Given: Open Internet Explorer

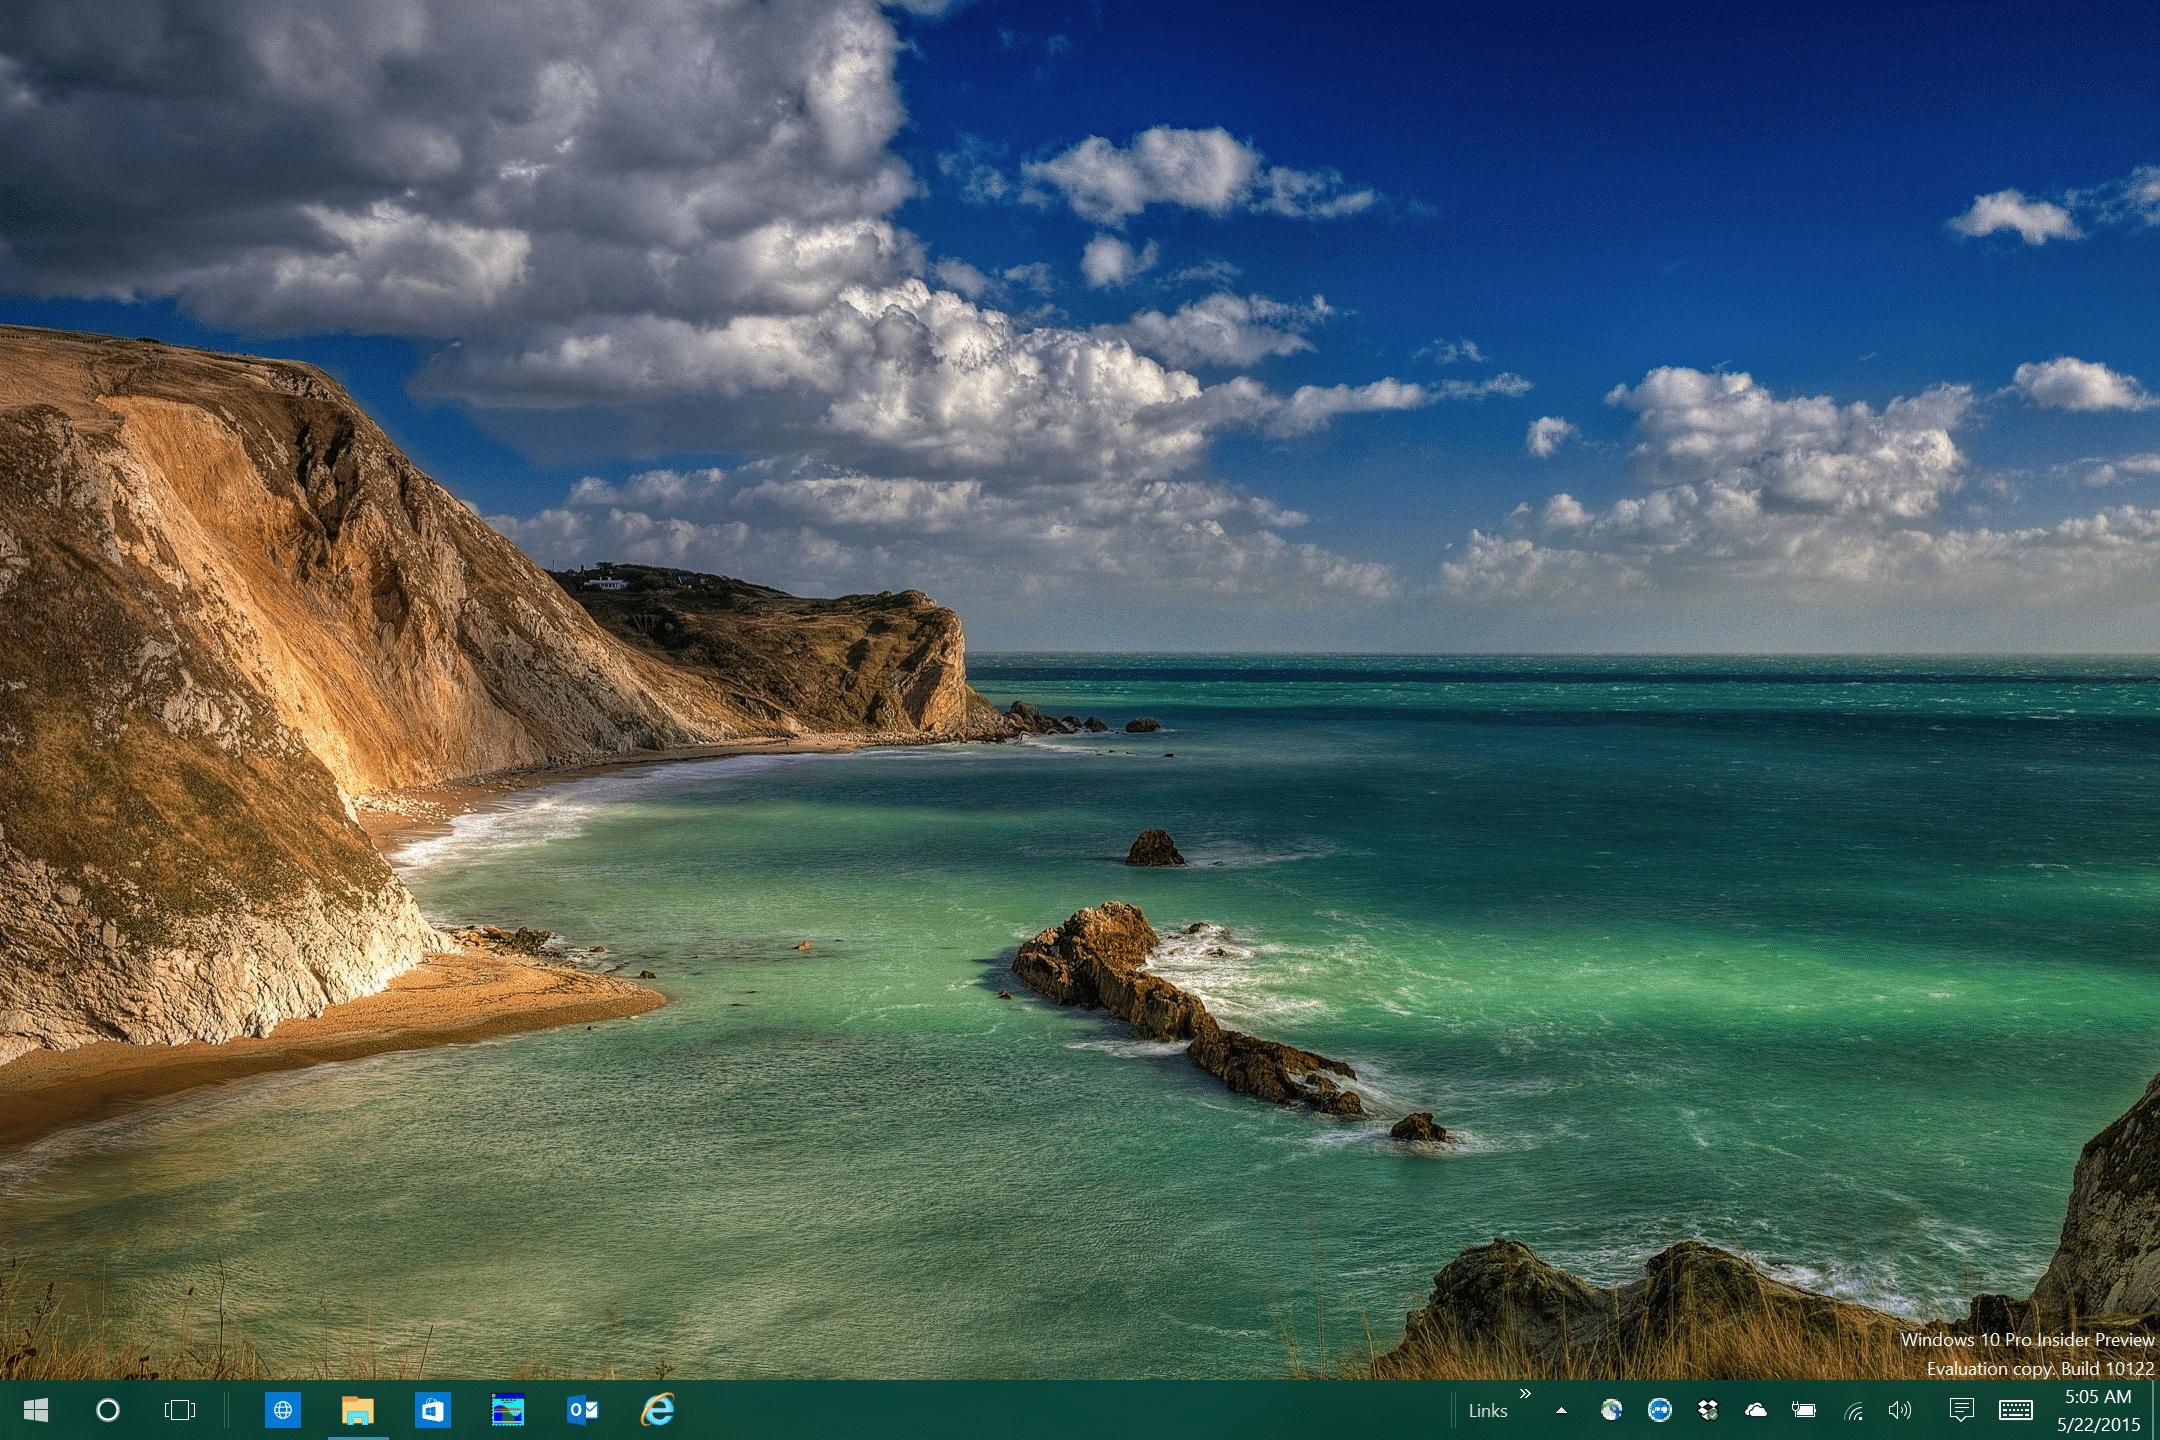Looking at the screenshot, I should tap(657, 1409).
